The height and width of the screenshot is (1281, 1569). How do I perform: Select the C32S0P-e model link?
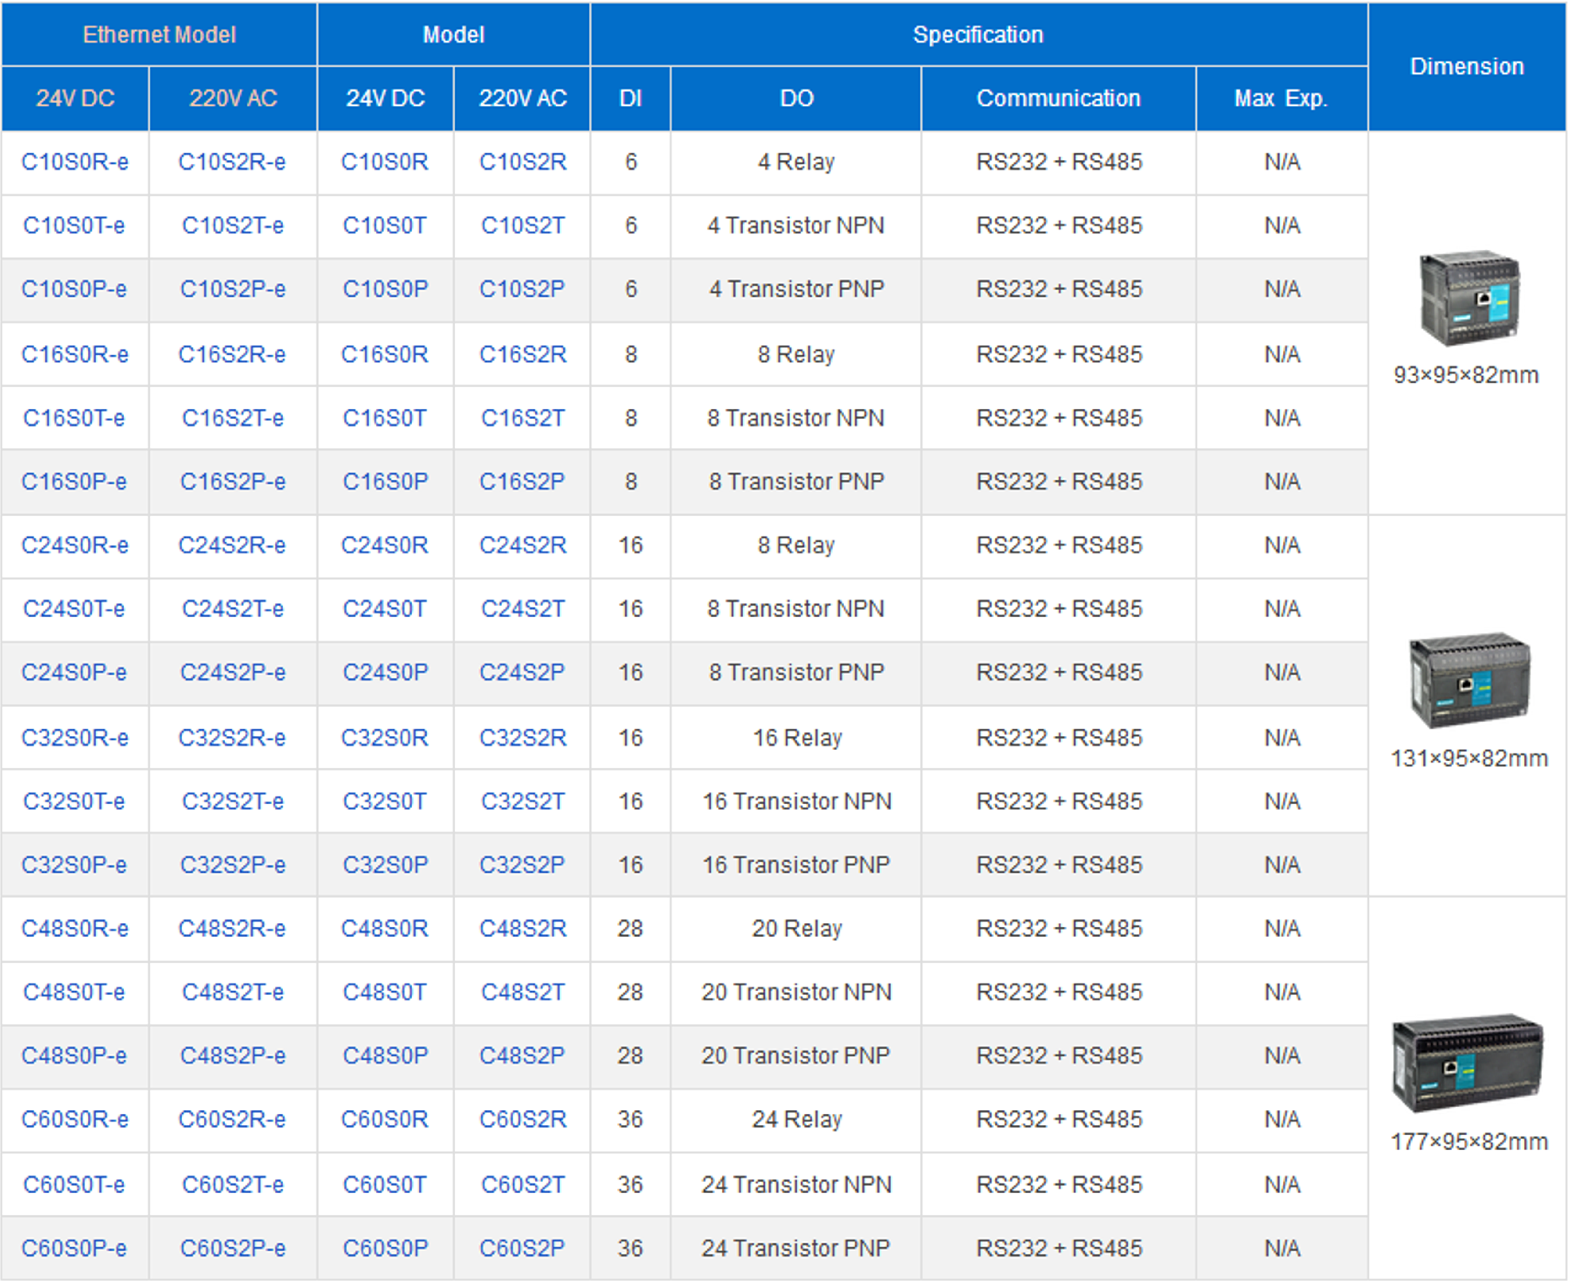pyautogui.click(x=75, y=865)
